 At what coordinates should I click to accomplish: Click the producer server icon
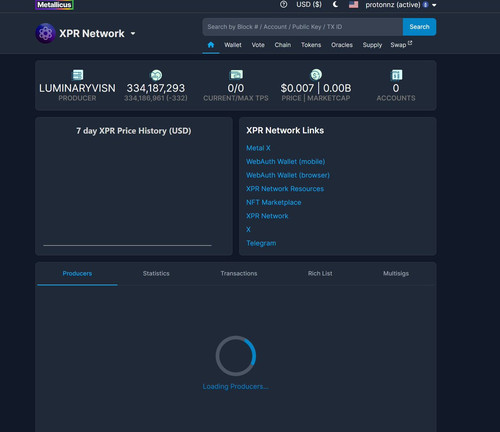[x=78, y=75]
